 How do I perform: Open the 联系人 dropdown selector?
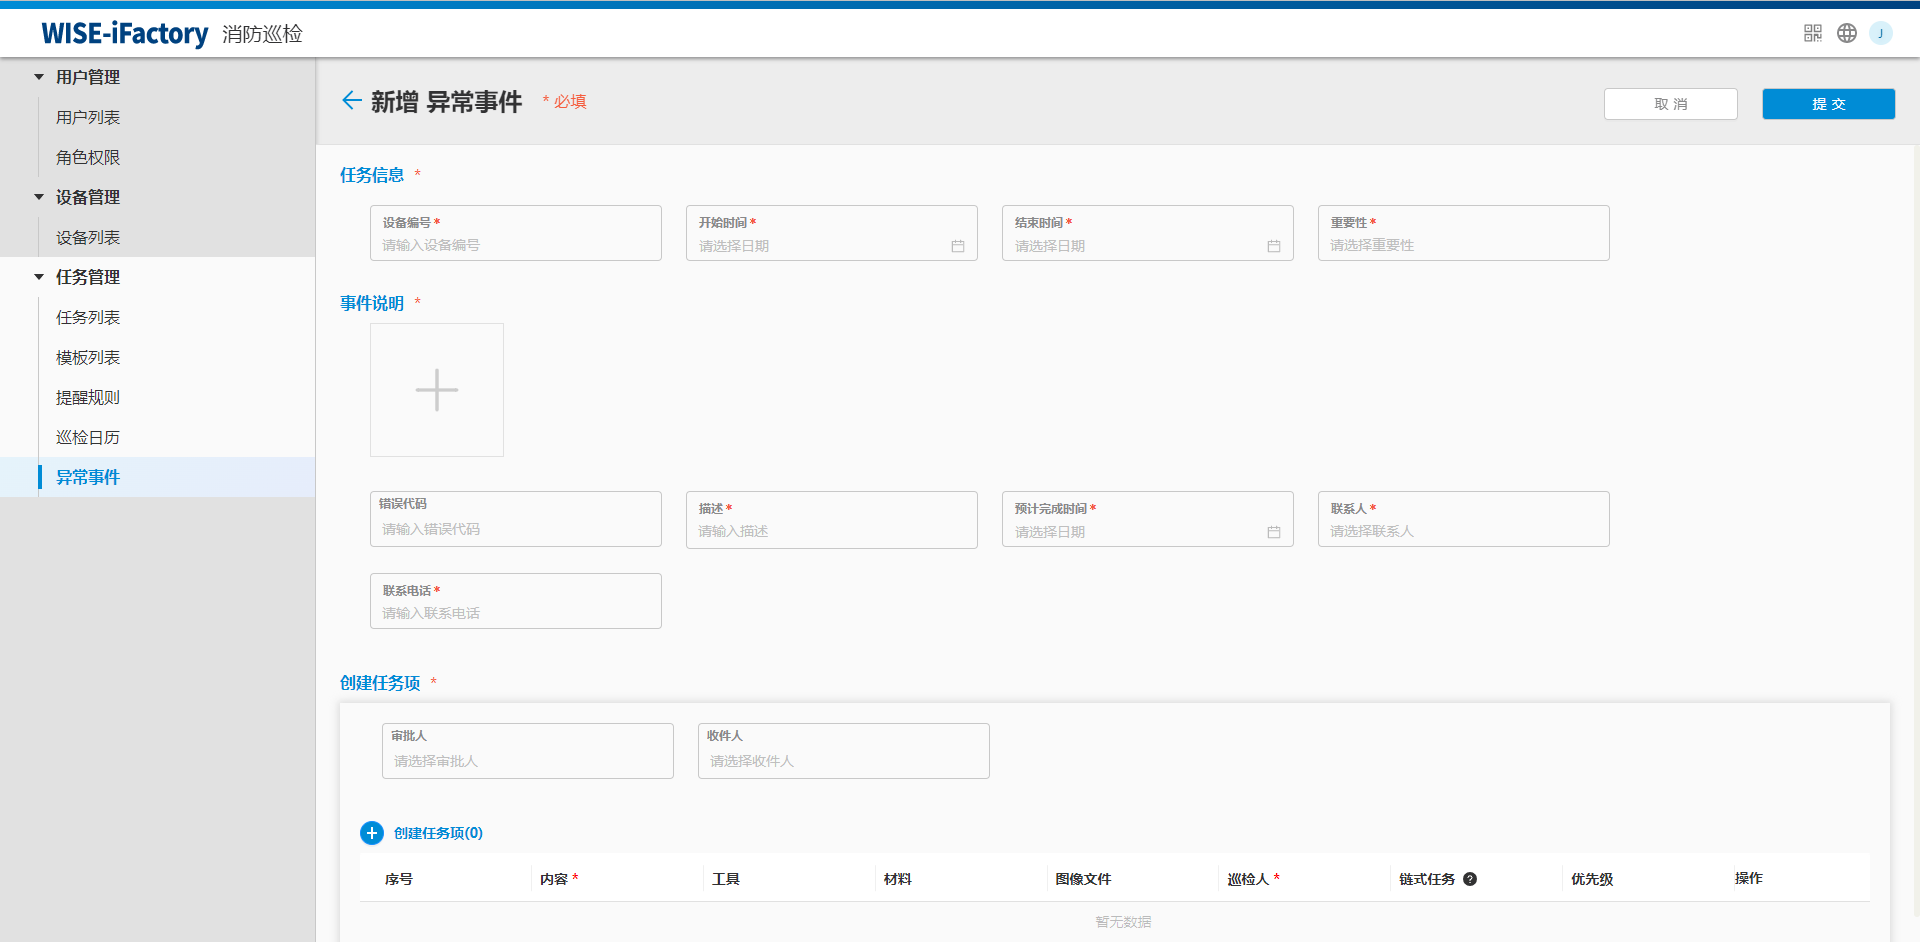pos(1462,531)
